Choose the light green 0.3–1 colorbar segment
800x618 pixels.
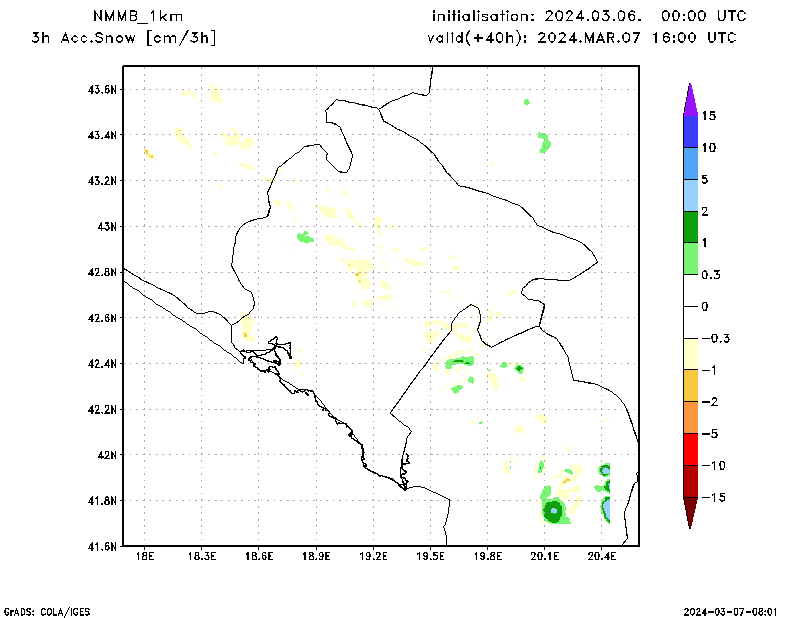click(690, 259)
